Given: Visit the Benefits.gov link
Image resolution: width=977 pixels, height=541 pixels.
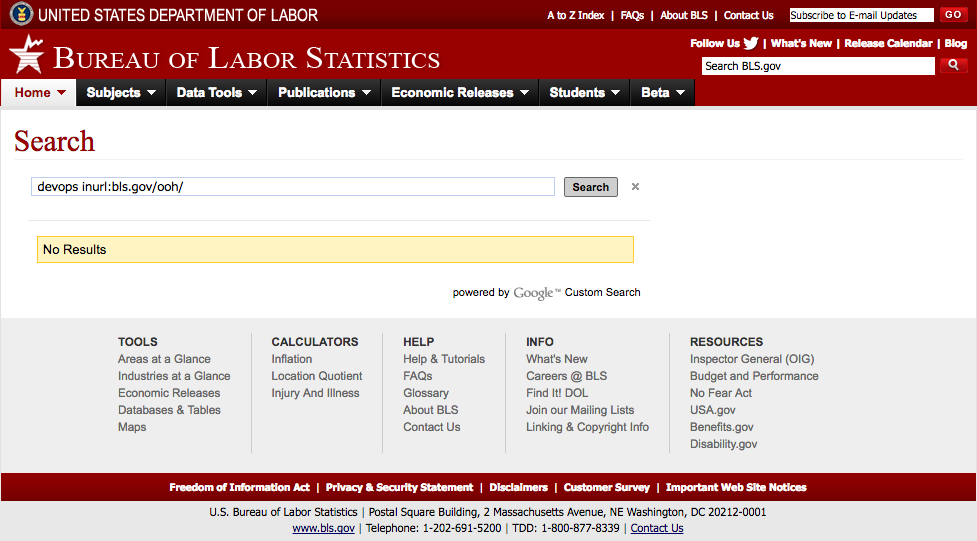Looking at the screenshot, I should pyautogui.click(x=722, y=427).
